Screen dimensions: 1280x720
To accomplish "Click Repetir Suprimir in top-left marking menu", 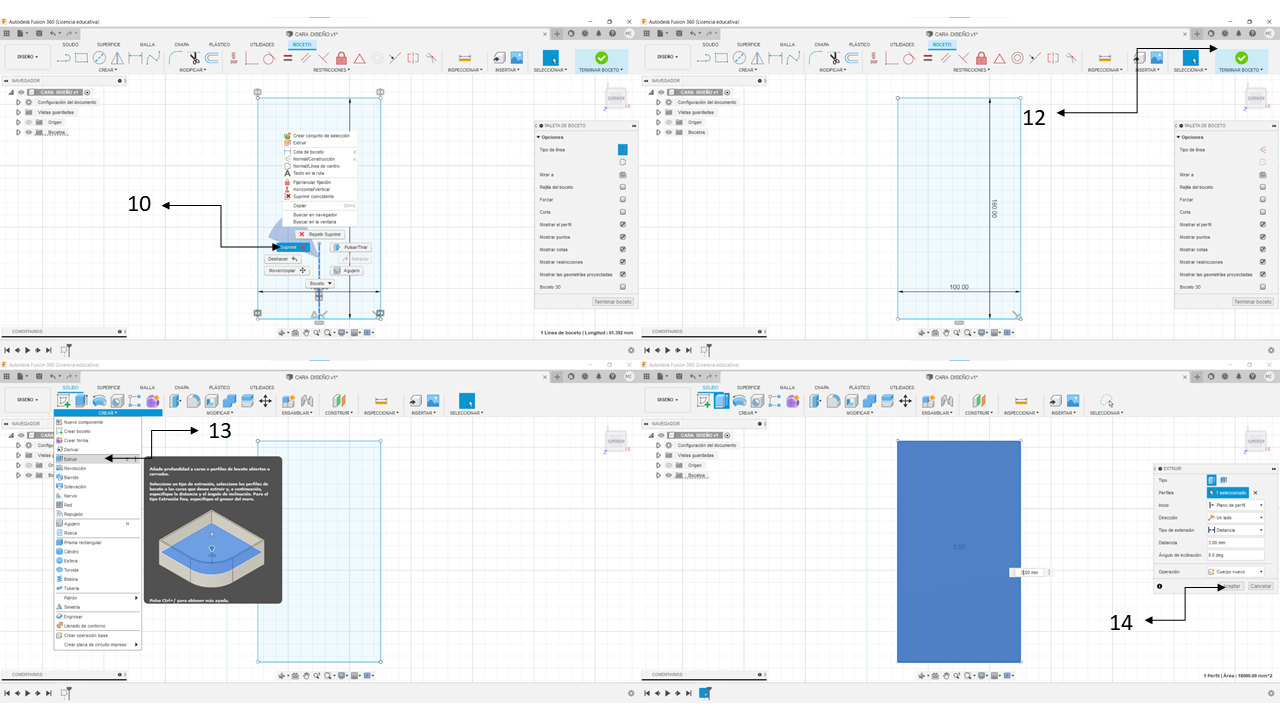I will (x=321, y=233).
